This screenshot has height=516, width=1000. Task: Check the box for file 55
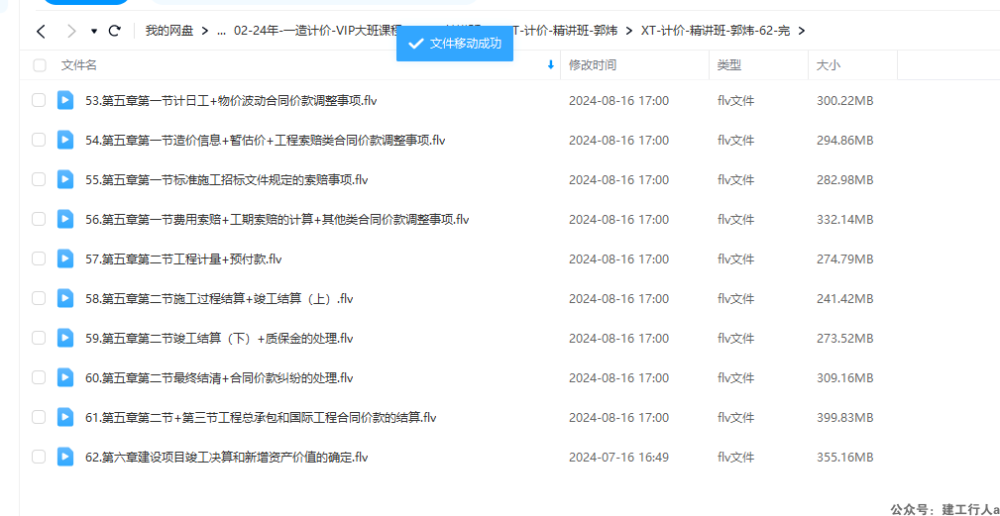(39, 179)
